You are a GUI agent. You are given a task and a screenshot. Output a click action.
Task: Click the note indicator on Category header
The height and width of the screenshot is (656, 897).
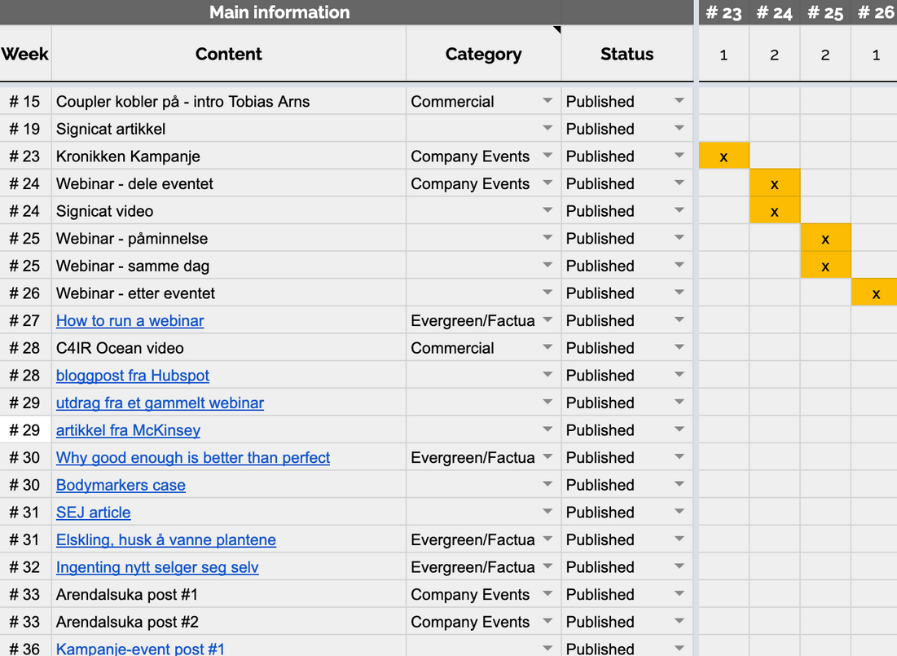[556, 30]
